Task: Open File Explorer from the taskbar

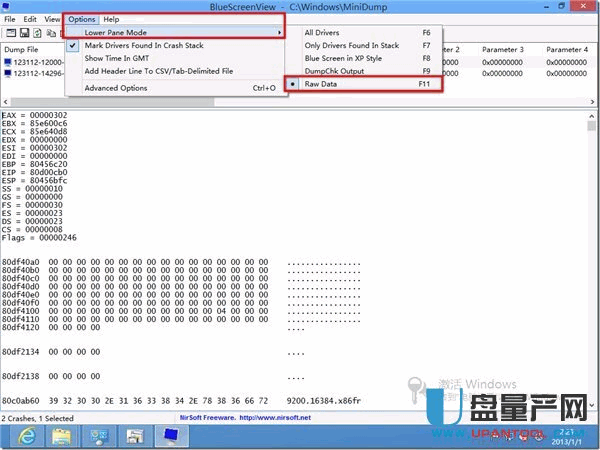Action: click(62, 436)
